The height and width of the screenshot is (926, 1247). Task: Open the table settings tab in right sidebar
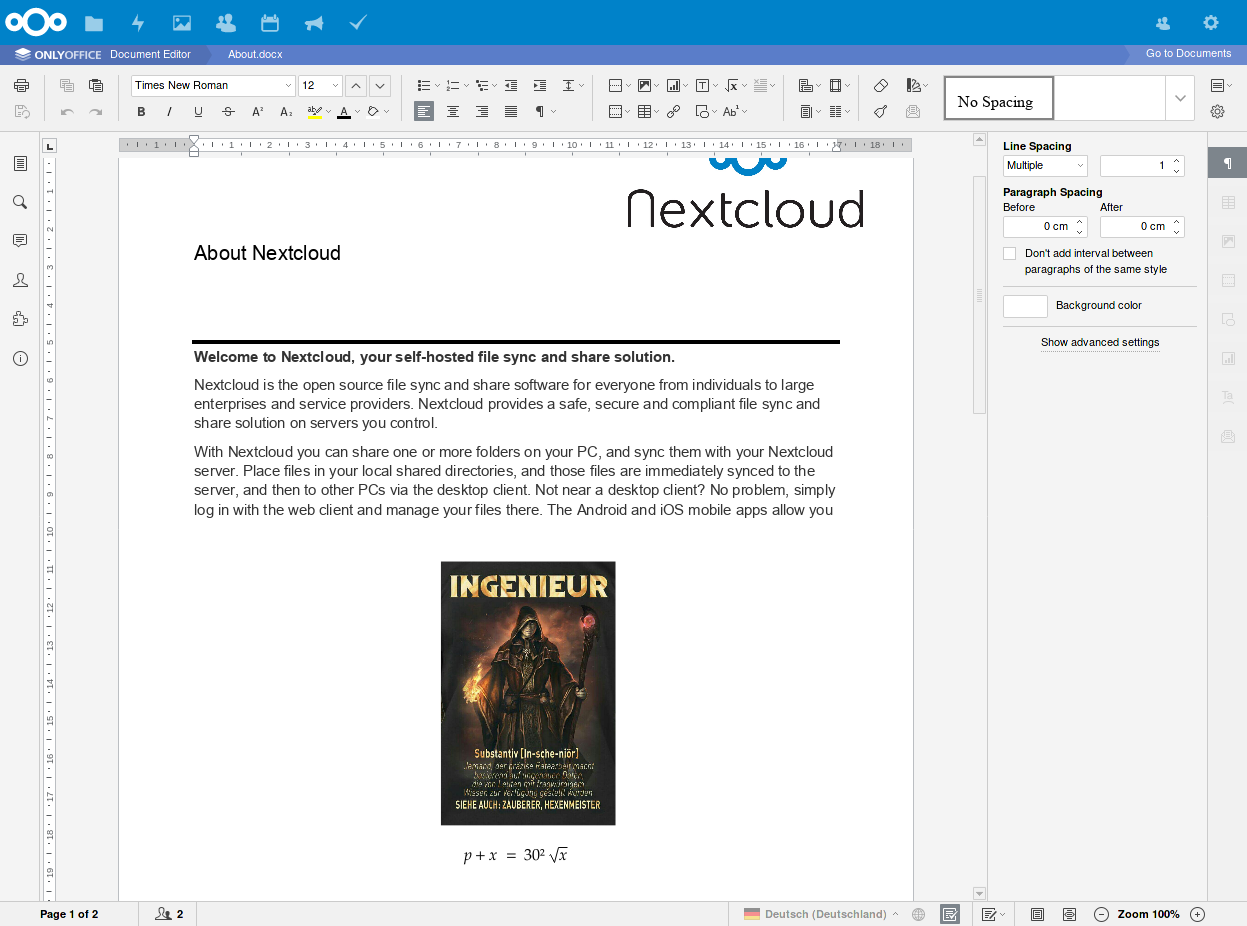pos(1228,203)
